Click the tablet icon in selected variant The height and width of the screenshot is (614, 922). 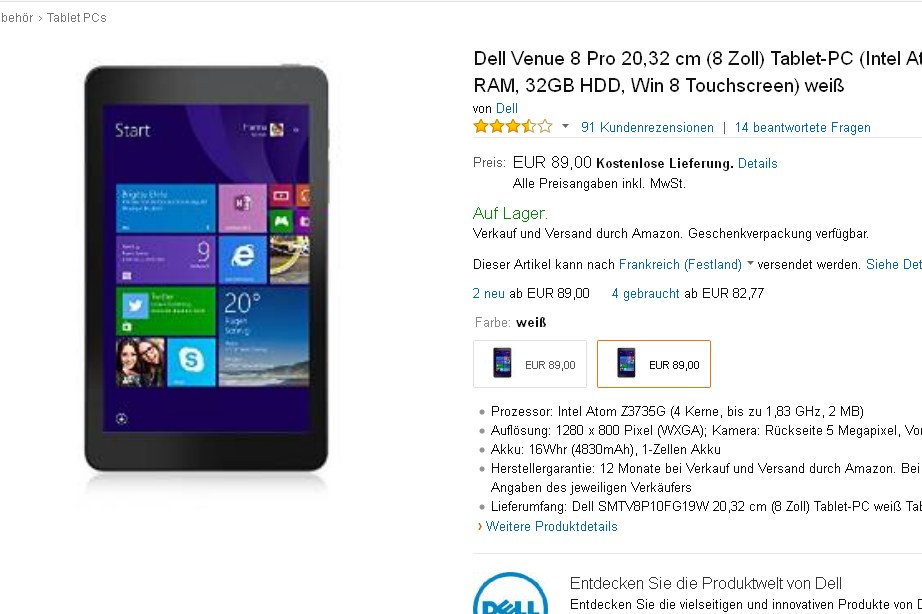coord(626,363)
